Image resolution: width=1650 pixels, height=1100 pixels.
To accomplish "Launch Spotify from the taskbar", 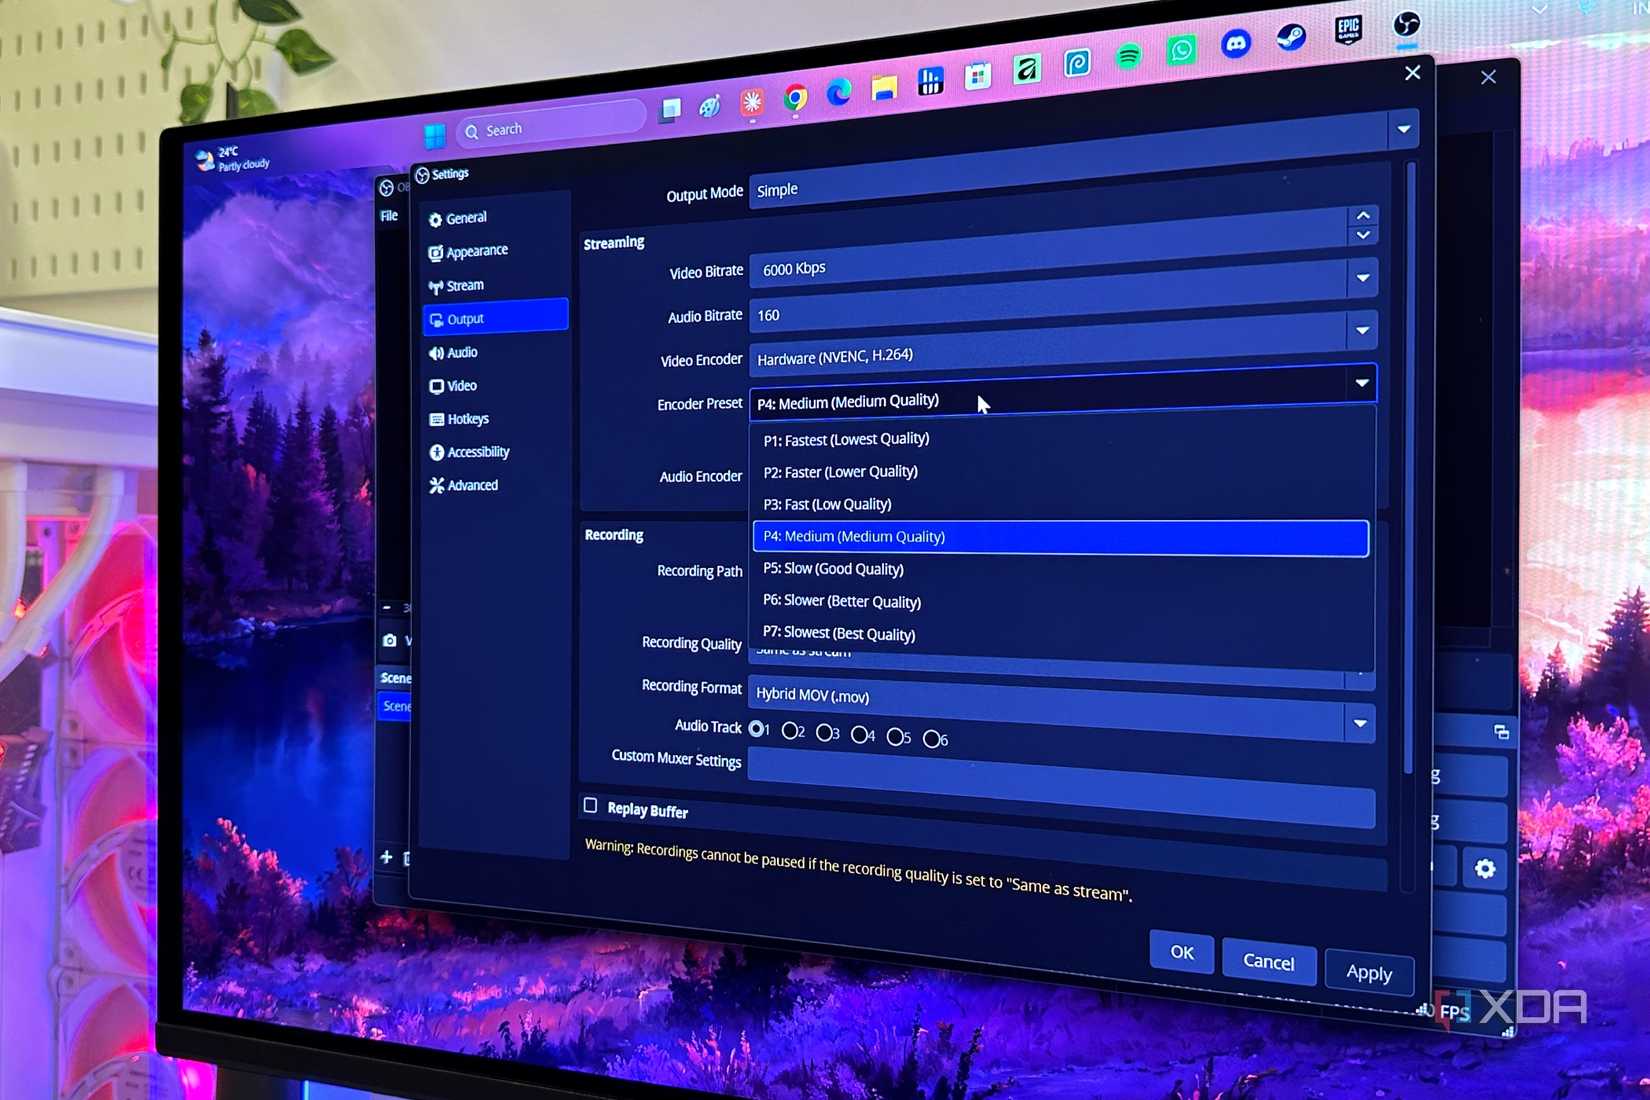I will (x=1129, y=57).
